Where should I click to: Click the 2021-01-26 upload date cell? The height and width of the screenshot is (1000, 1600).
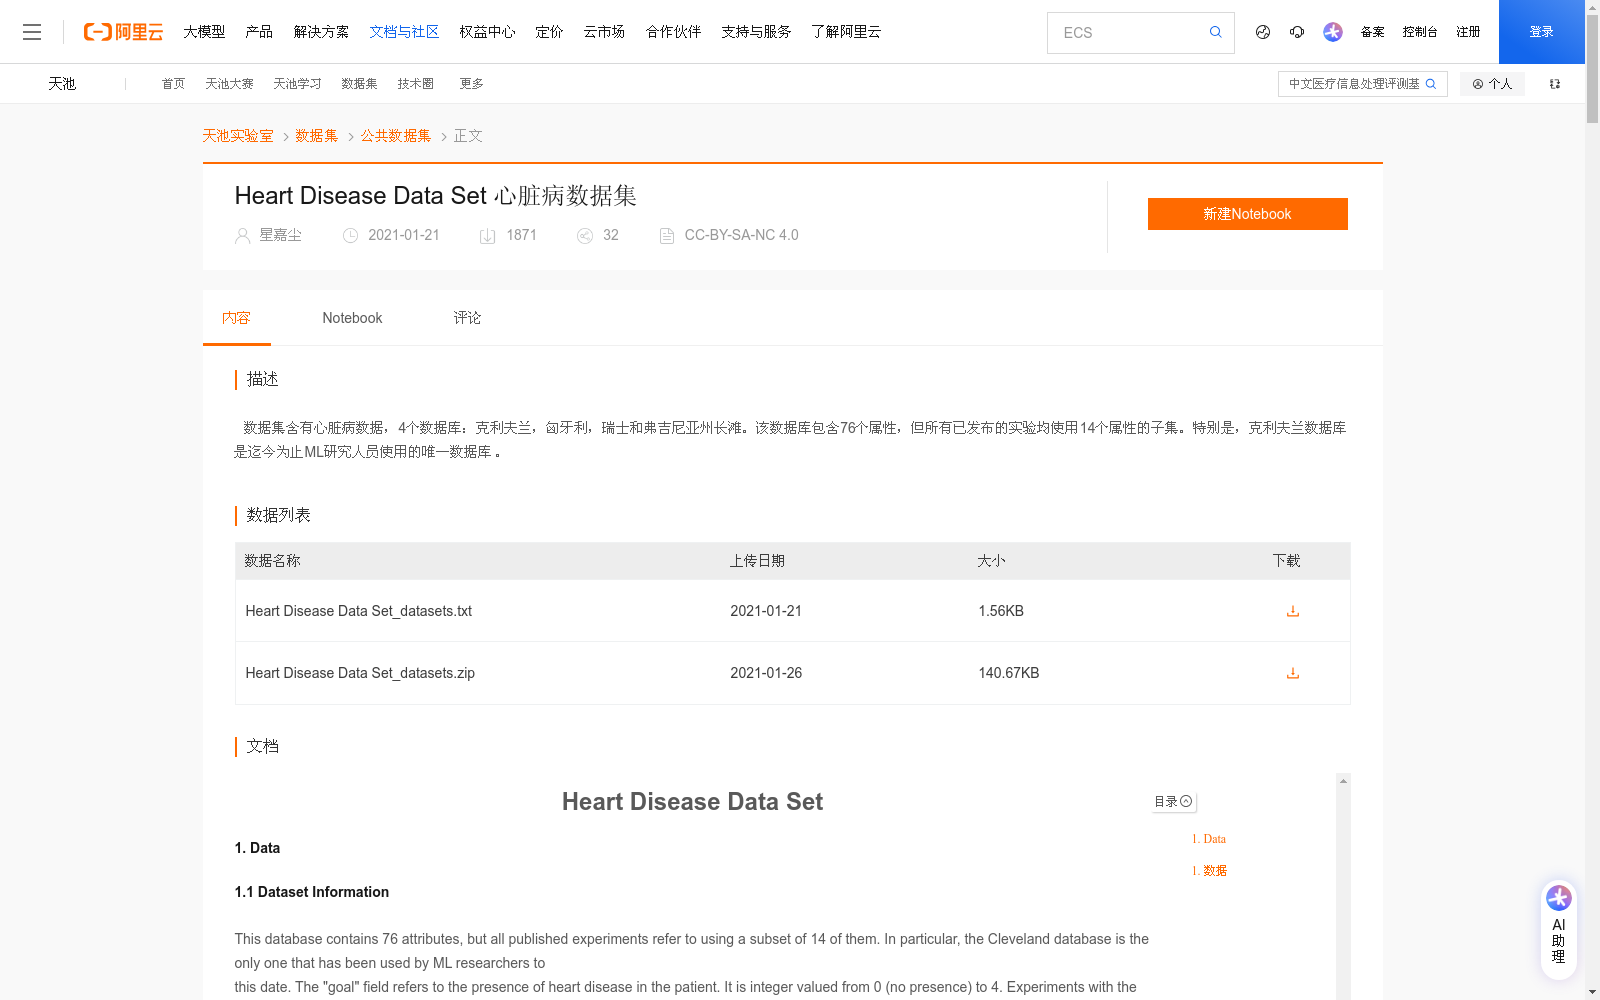(x=766, y=673)
